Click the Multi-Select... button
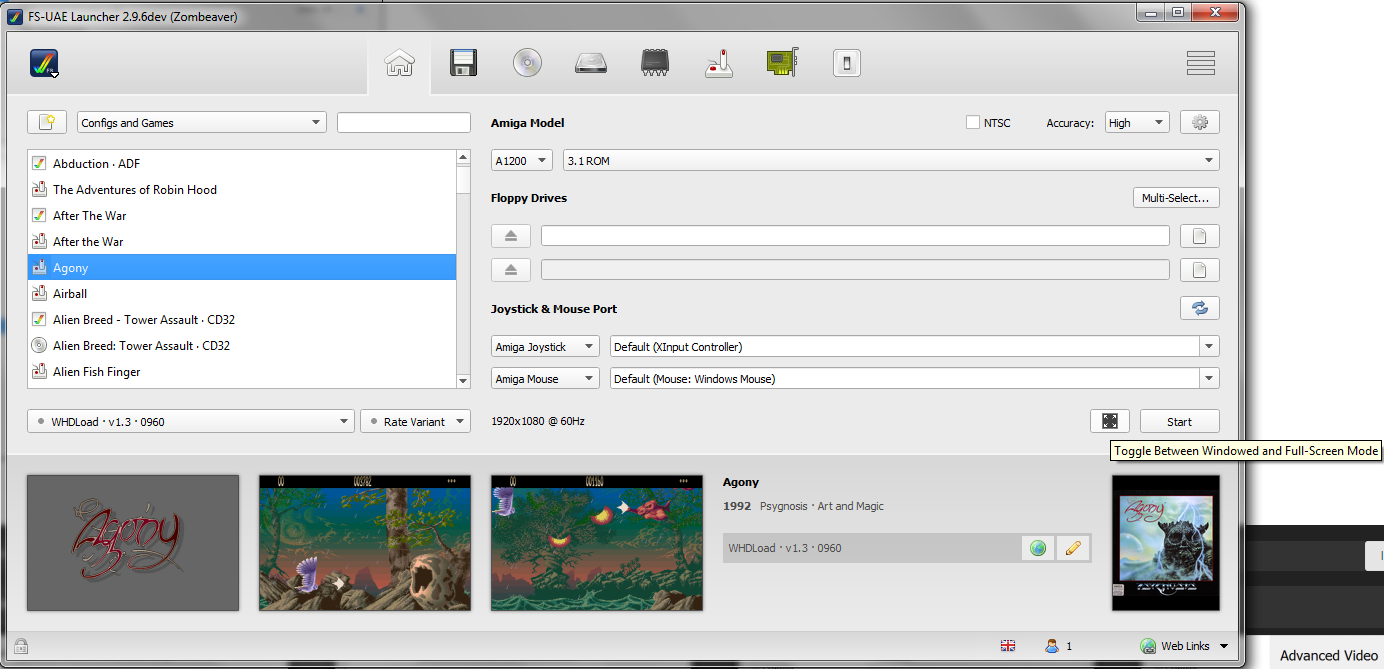The image size is (1384, 669). coord(1176,198)
